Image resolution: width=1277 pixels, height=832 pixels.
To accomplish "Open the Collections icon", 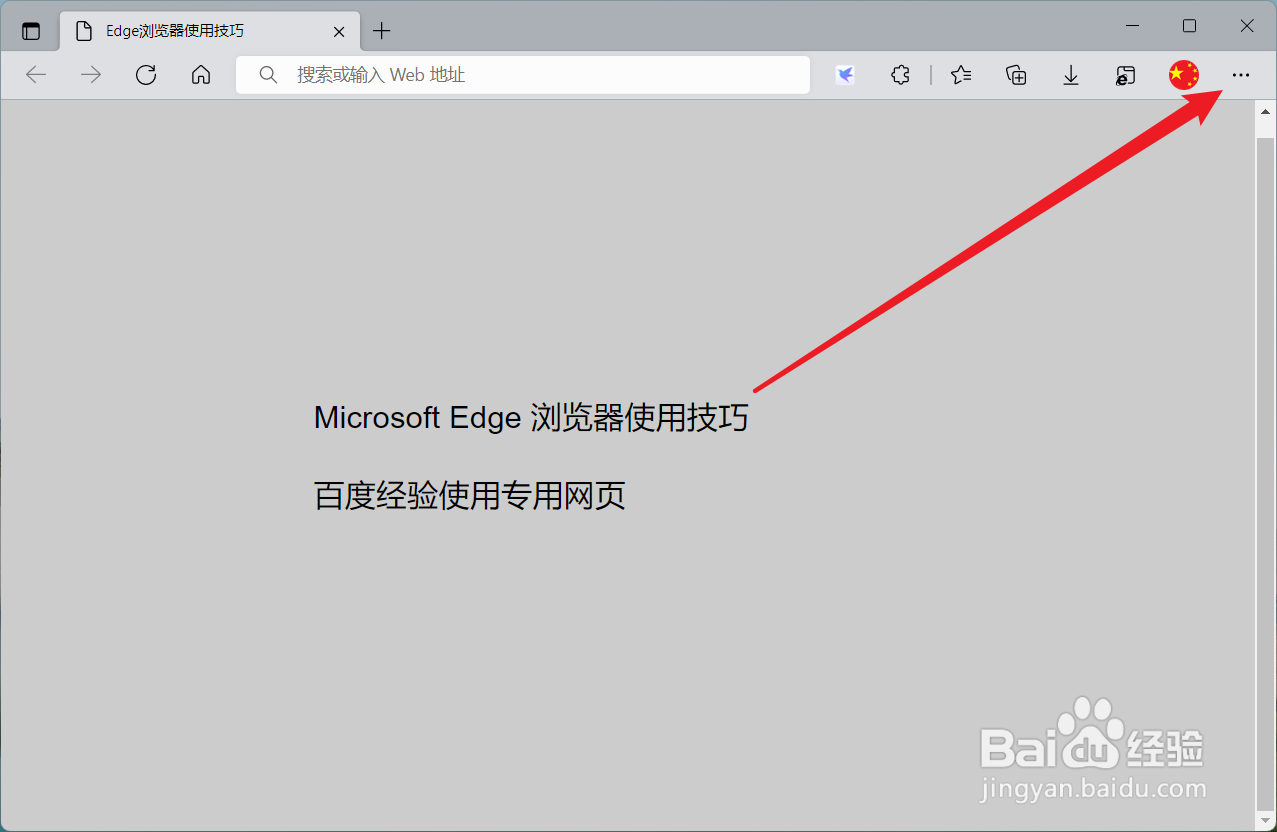I will tap(1016, 75).
